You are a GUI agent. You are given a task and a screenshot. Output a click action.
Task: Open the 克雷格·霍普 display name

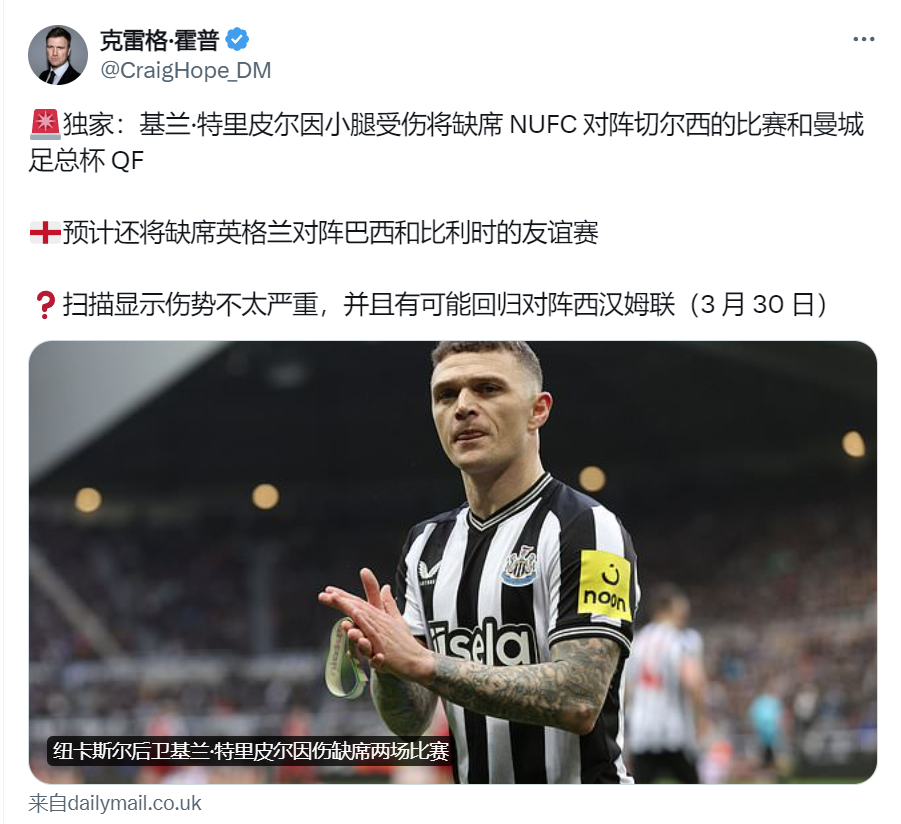(159, 40)
